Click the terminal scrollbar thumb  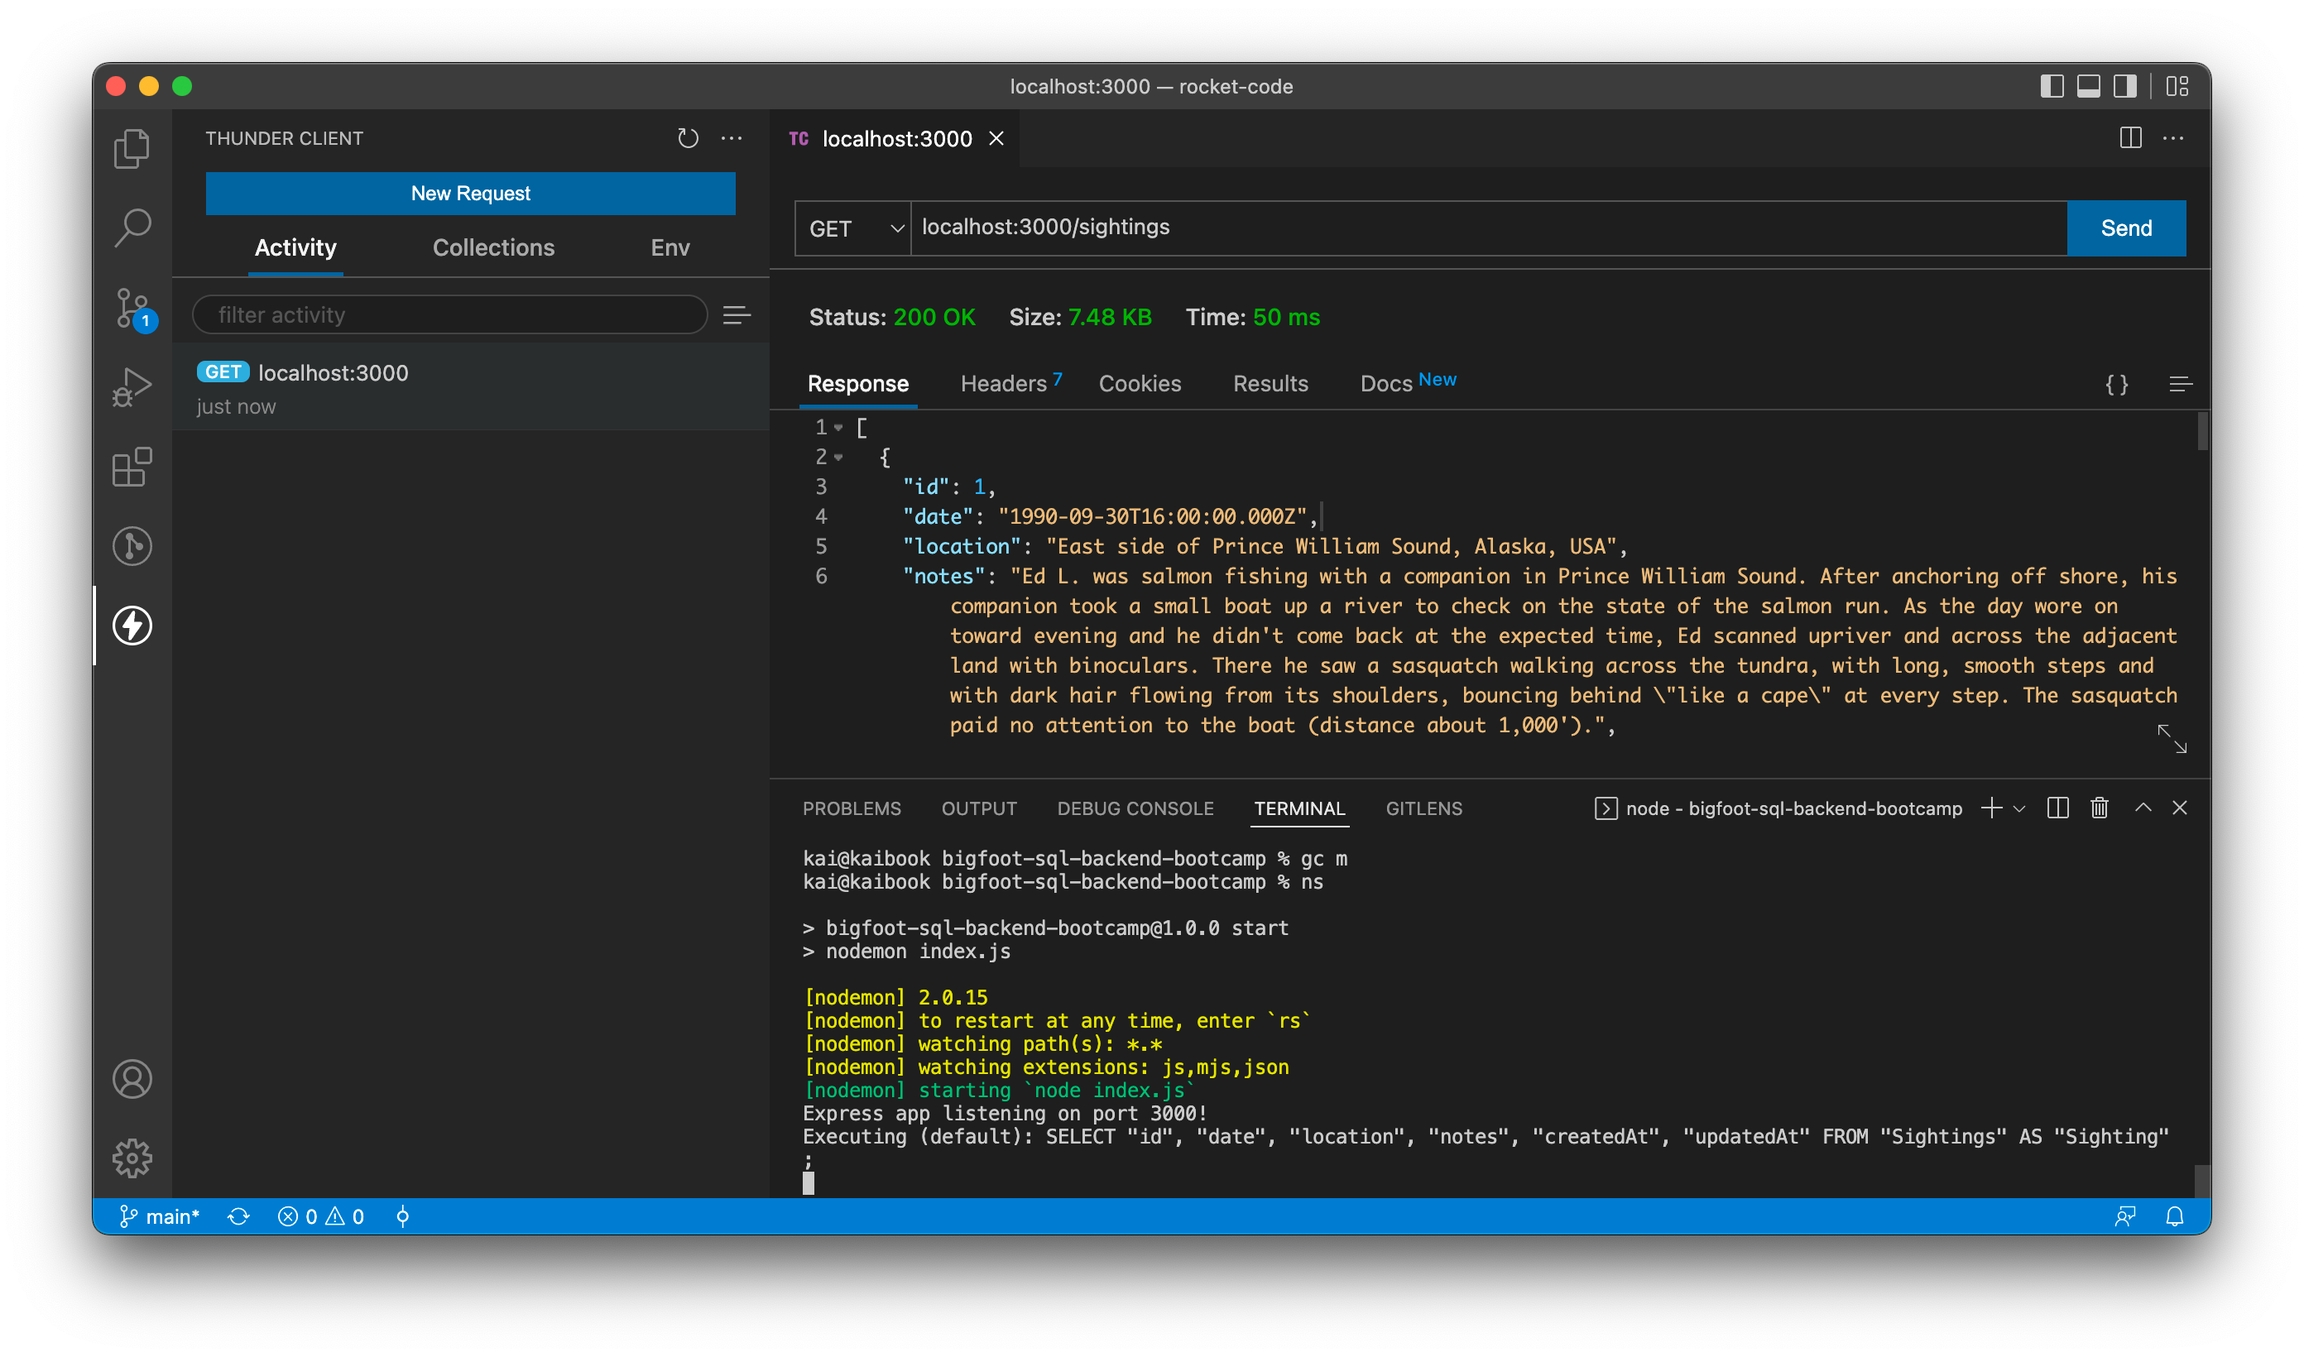click(x=2201, y=1180)
